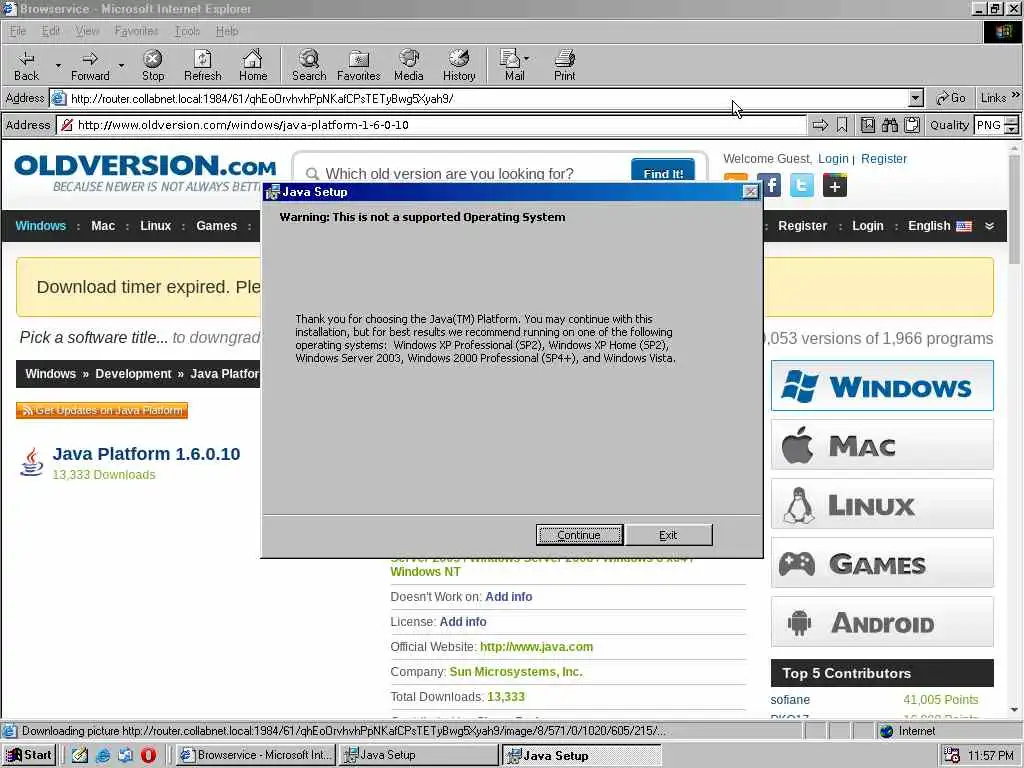1024x768 pixels.
Task: Open the Edit menu
Action: click(50, 31)
